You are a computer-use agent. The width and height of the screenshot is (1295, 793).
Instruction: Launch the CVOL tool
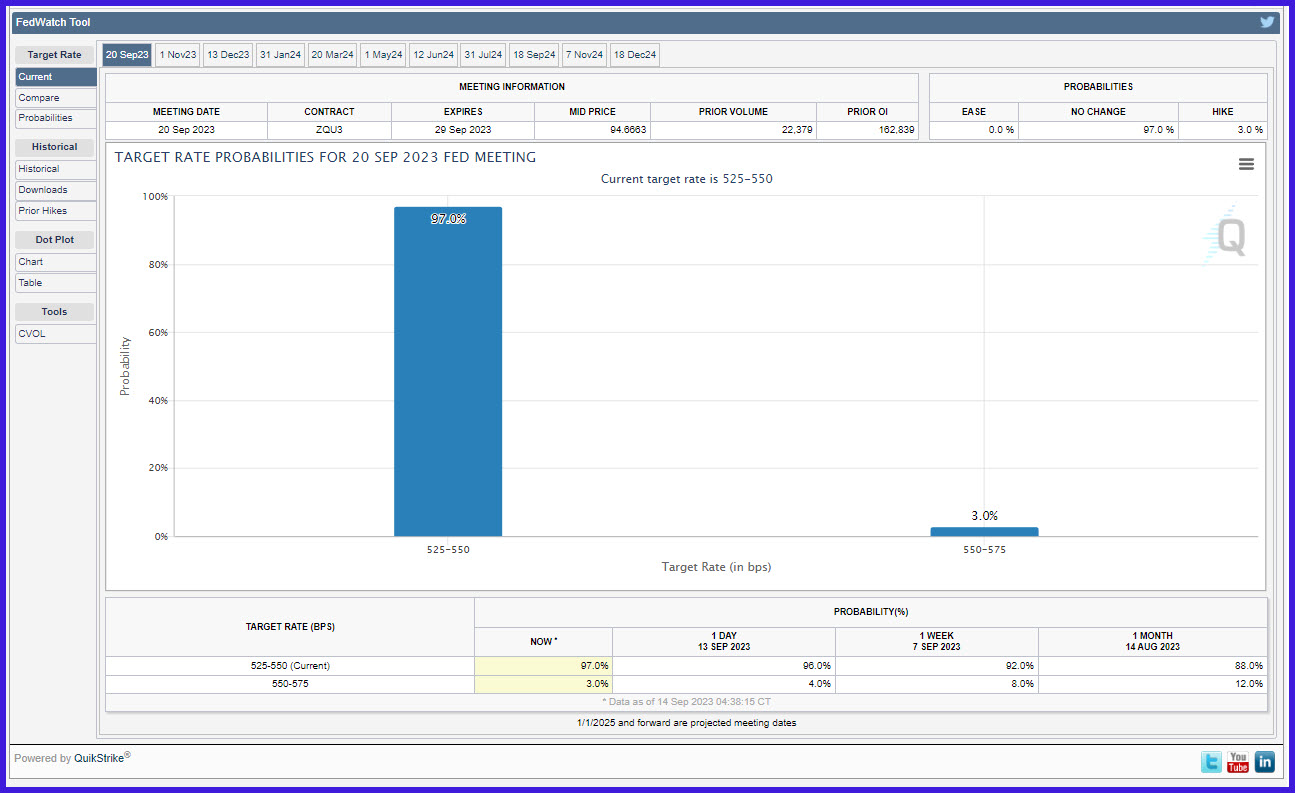(x=56, y=334)
